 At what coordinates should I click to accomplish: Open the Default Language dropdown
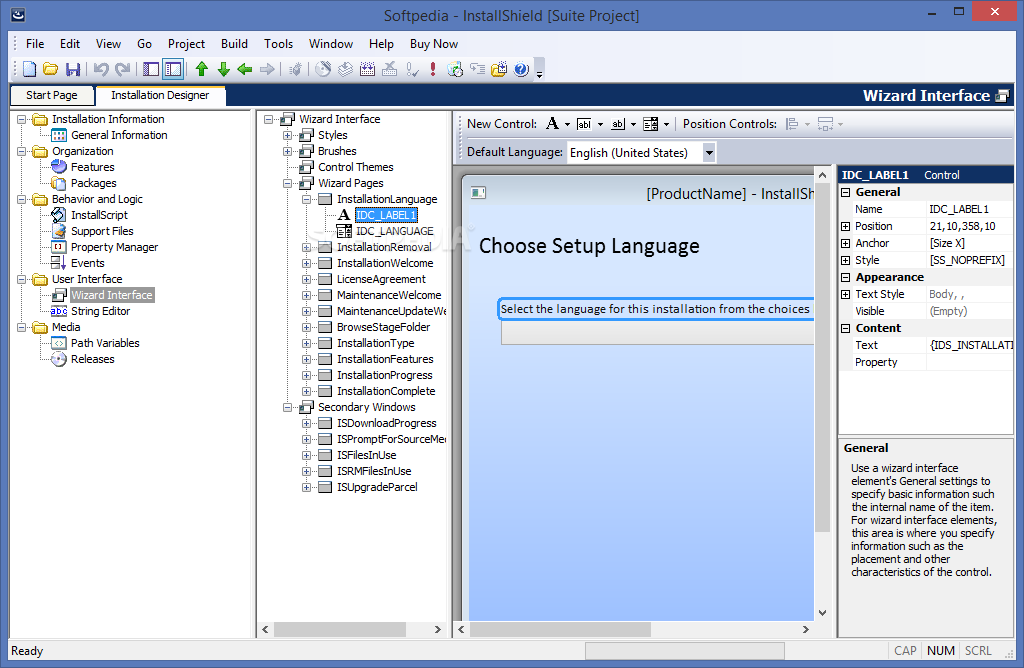click(709, 152)
